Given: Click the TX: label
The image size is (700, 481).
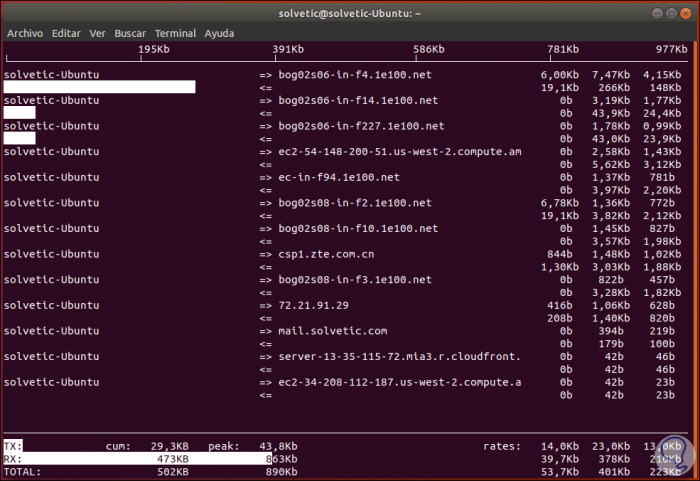Looking at the screenshot, I should click(x=12, y=446).
